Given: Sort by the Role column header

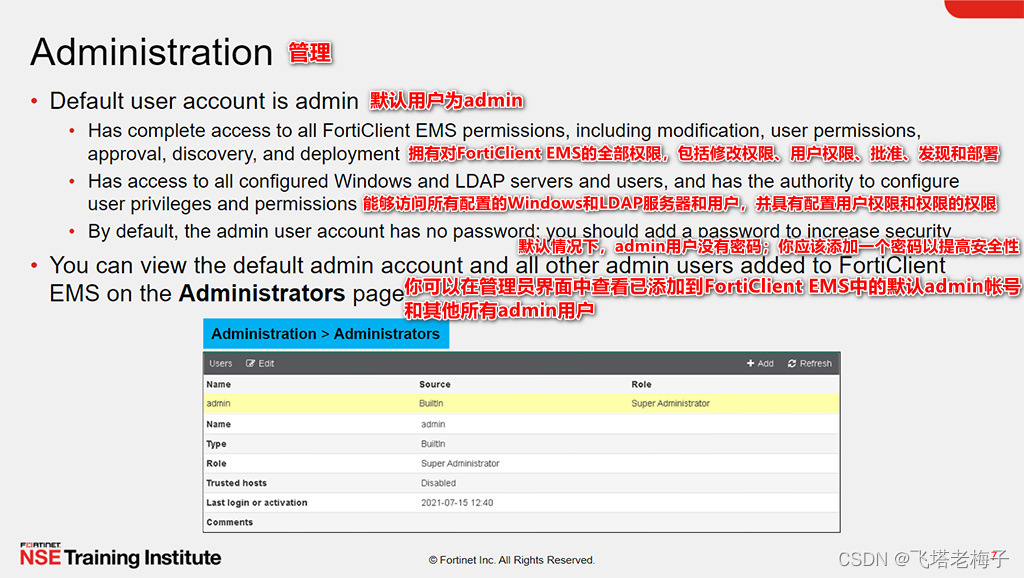Looking at the screenshot, I should [x=641, y=384].
